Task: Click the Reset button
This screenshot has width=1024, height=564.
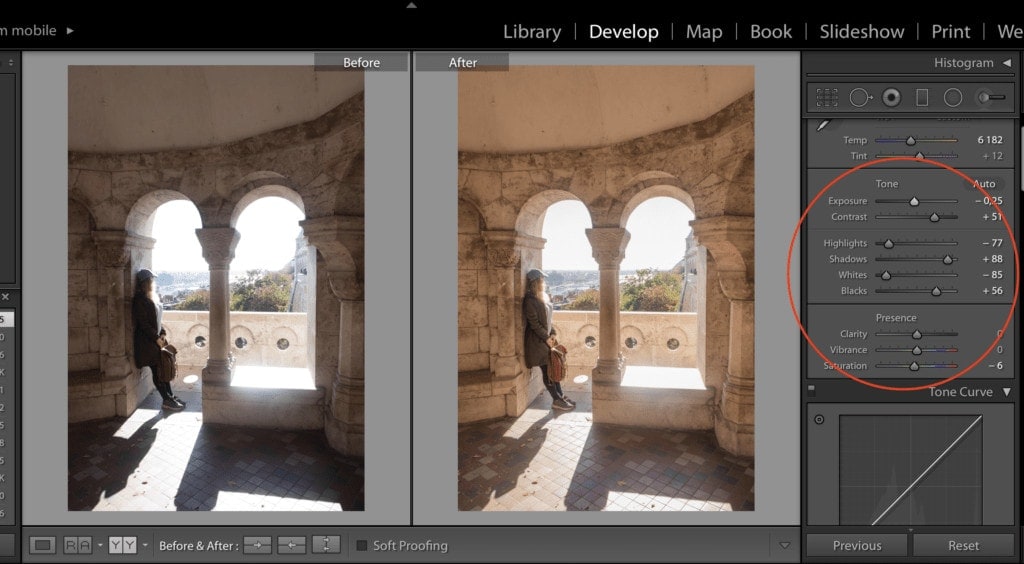Action: pyautogui.click(x=963, y=545)
